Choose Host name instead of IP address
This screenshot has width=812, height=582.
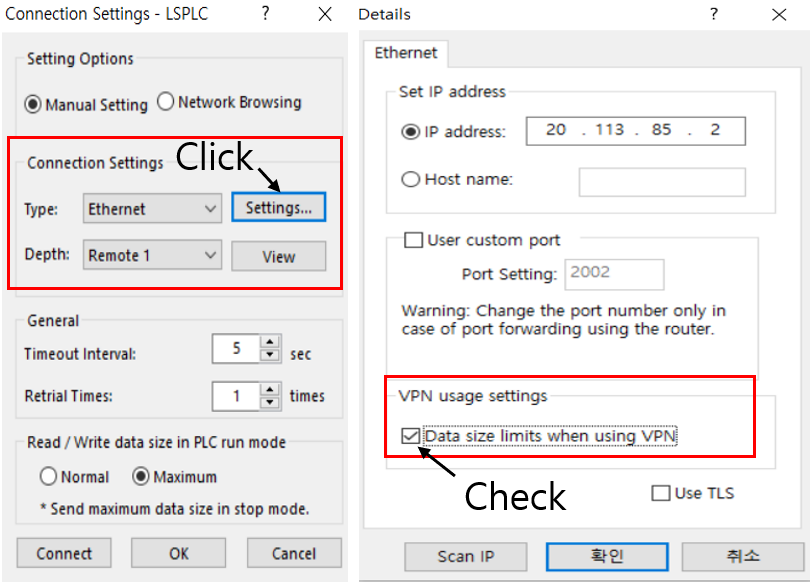[x=411, y=179]
